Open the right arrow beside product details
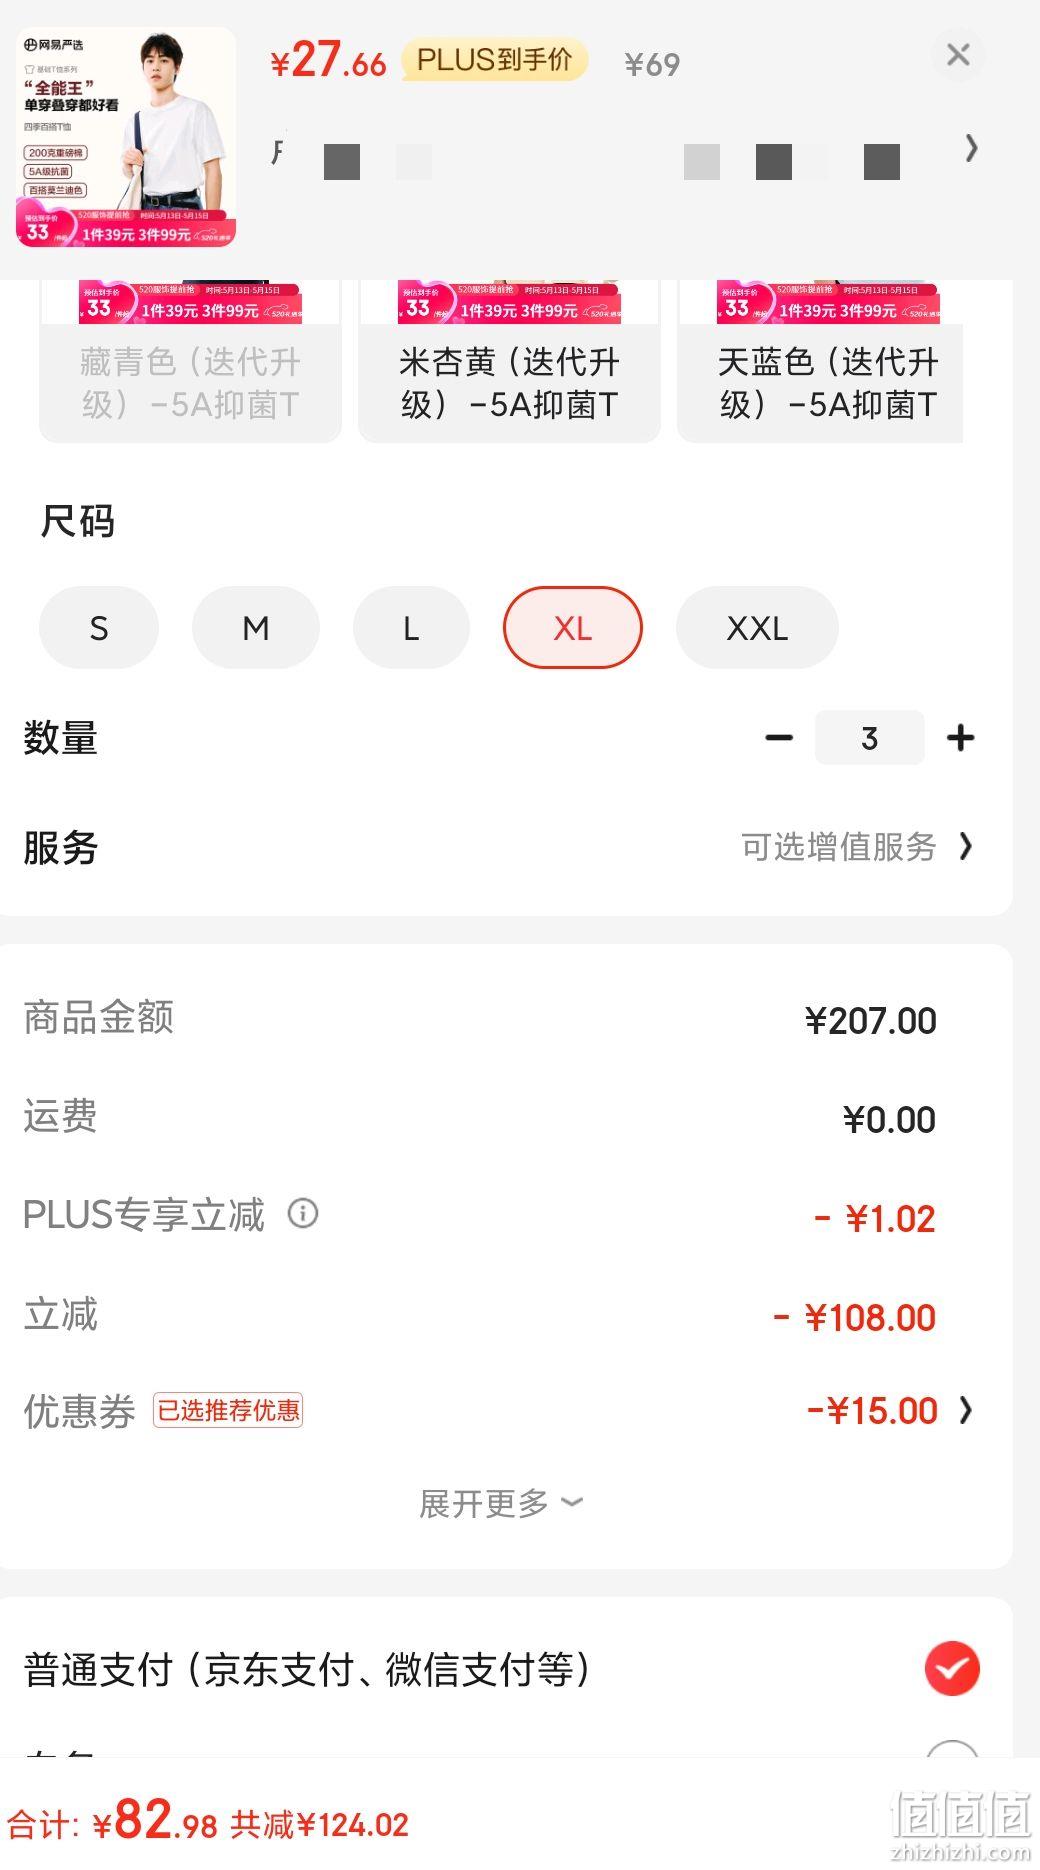Image resolution: width=1040 pixels, height=1870 pixels. 971,148
